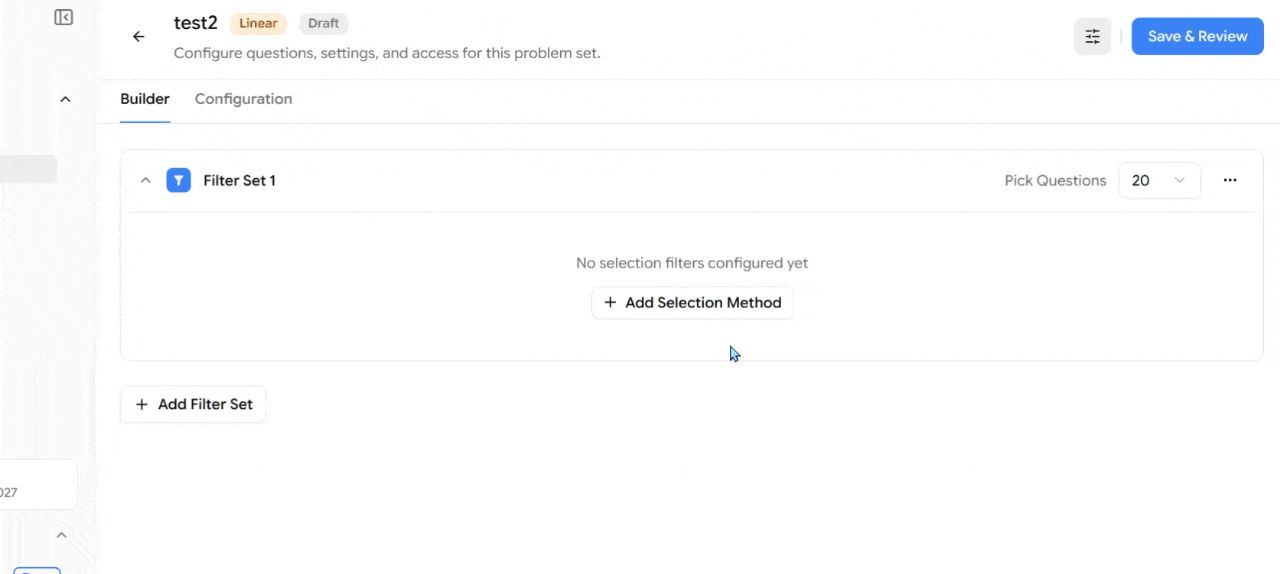Select the highlighted gray sidebar item
The height and width of the screenshot is (574, 1280).
pyautogui.click(x=28, y=169)
